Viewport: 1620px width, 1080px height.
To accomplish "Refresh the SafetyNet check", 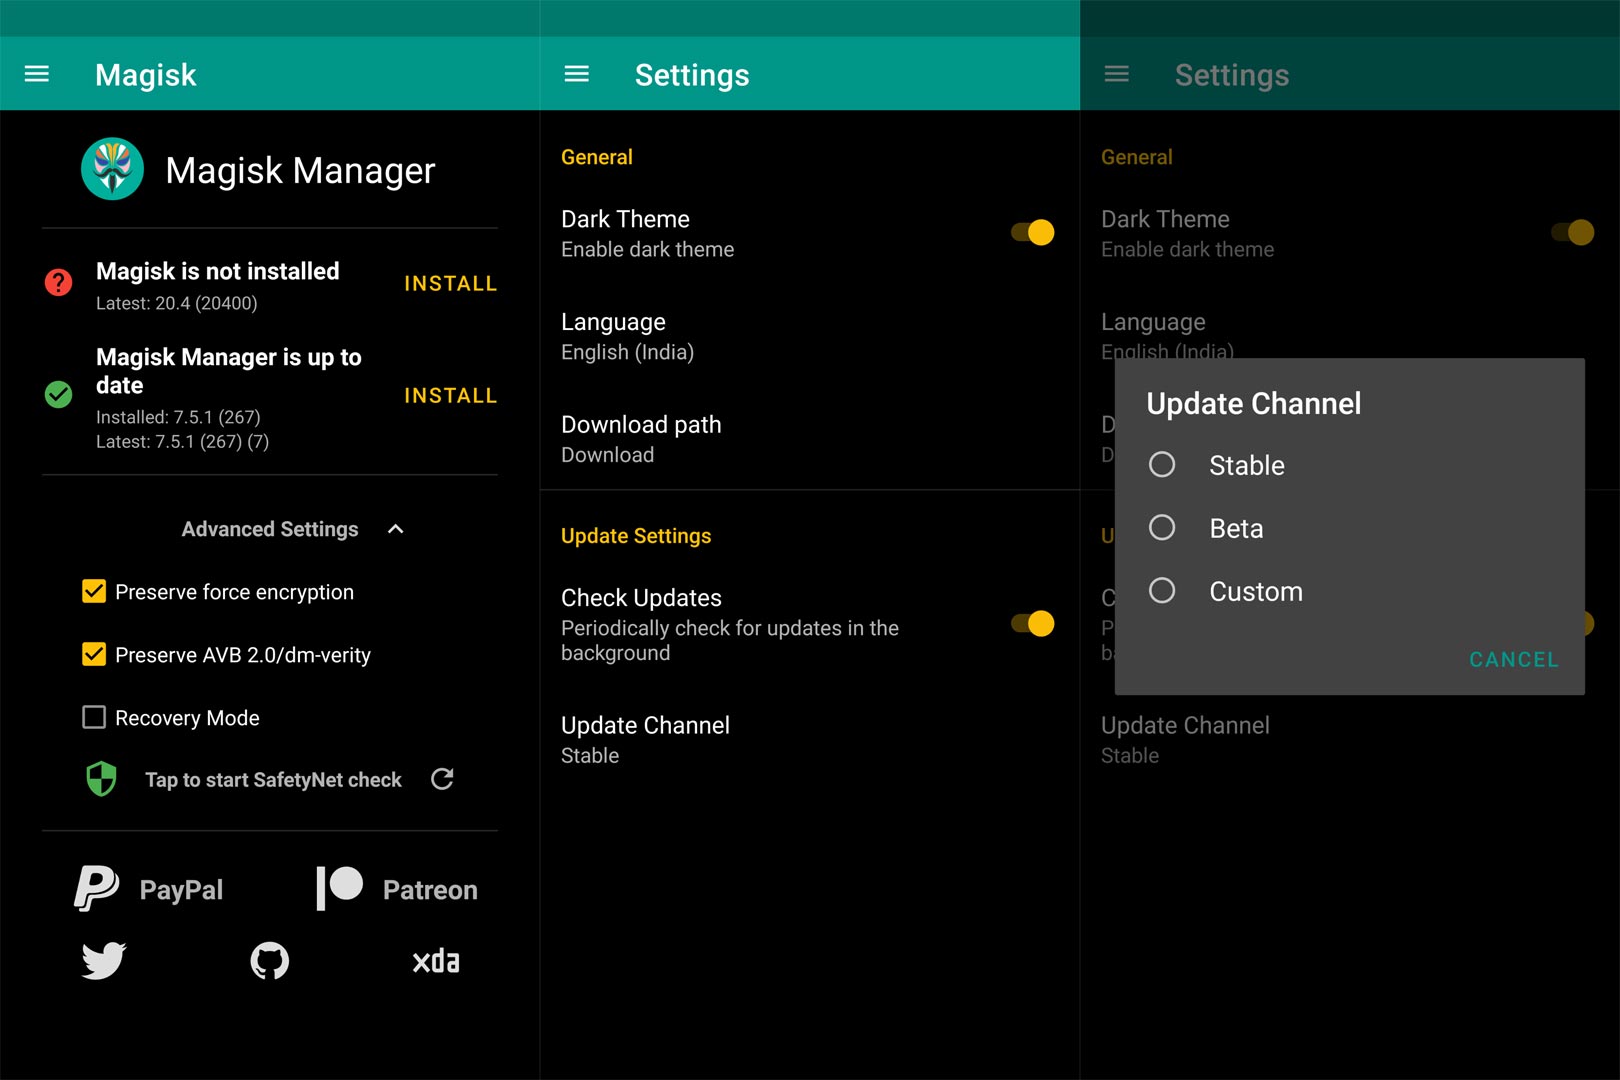I will (x=442, y=779).
